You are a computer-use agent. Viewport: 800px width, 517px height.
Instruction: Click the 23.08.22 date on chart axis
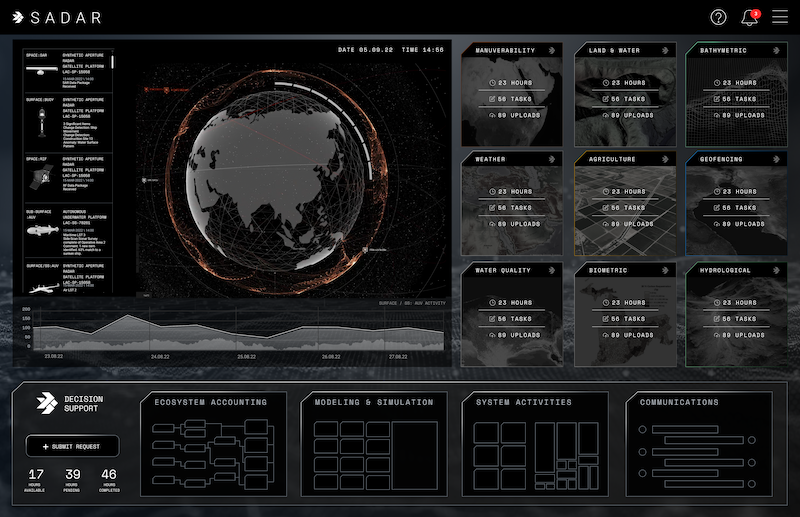click(x=54, y=356)
